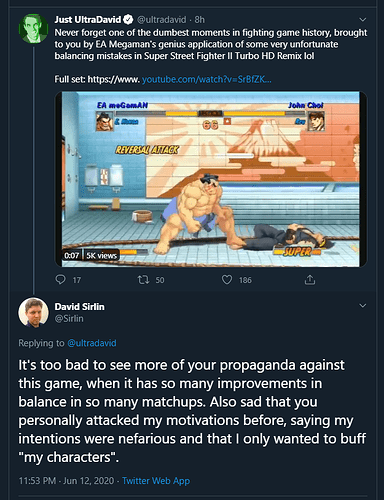Expand the chevron menu on UltraDavid's tweet
Viewport: 384px width, 500px height.
click(x=362, y=20)
